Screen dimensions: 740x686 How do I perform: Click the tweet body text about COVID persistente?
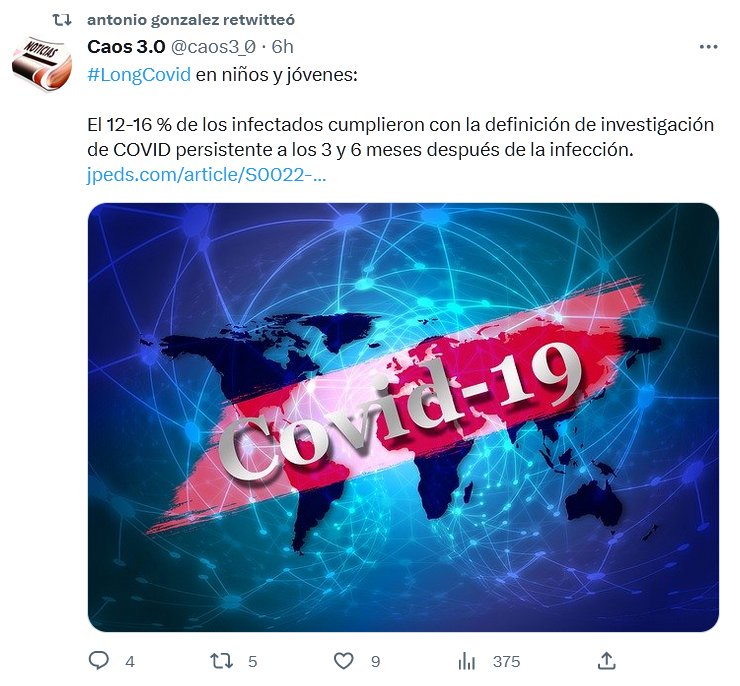(401, 137)
